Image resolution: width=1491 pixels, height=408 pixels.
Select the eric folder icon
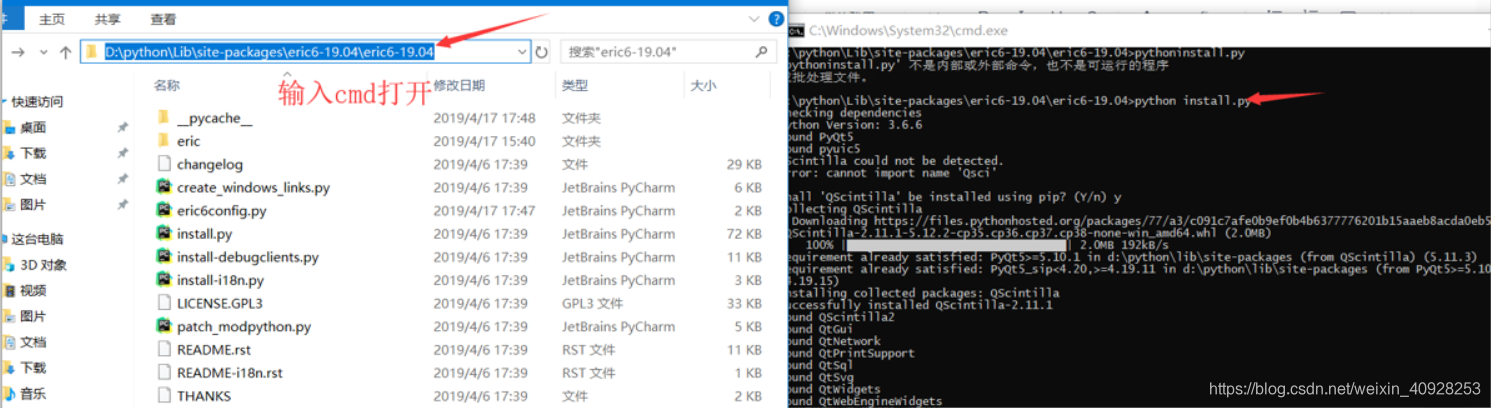point(165,141)
